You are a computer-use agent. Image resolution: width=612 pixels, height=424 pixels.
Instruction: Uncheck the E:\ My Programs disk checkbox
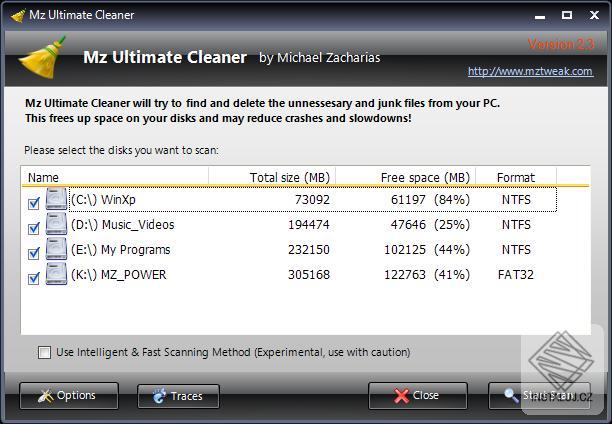(34, 253)
